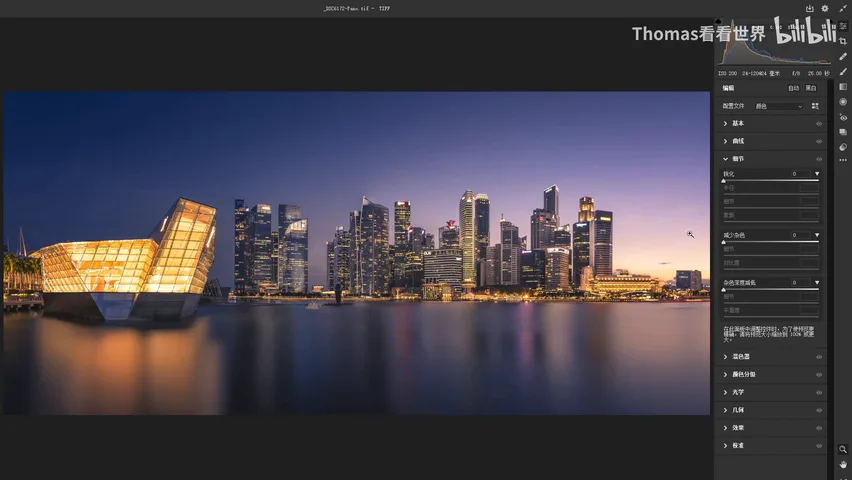Expand the 混色器 panel
Screen dimensions: 852x480
tap(725, 357)
